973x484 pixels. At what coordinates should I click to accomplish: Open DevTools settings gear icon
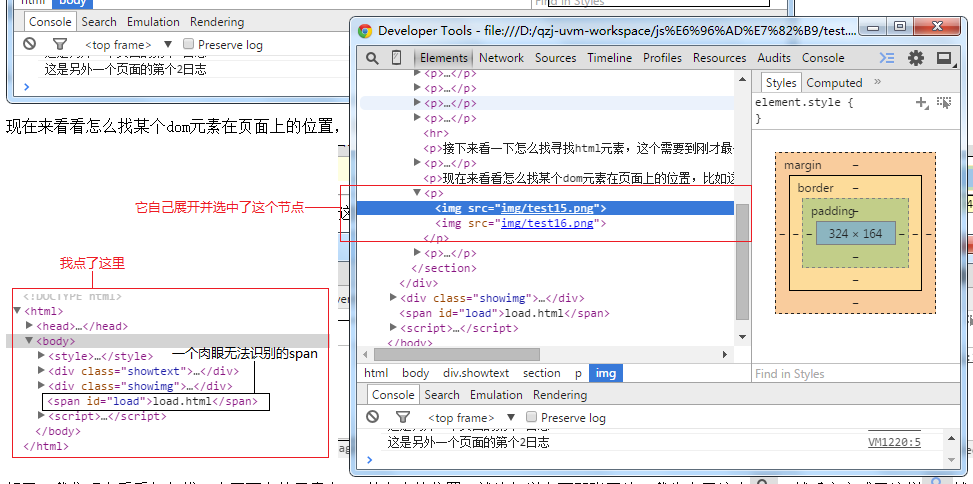pos(916,58)
